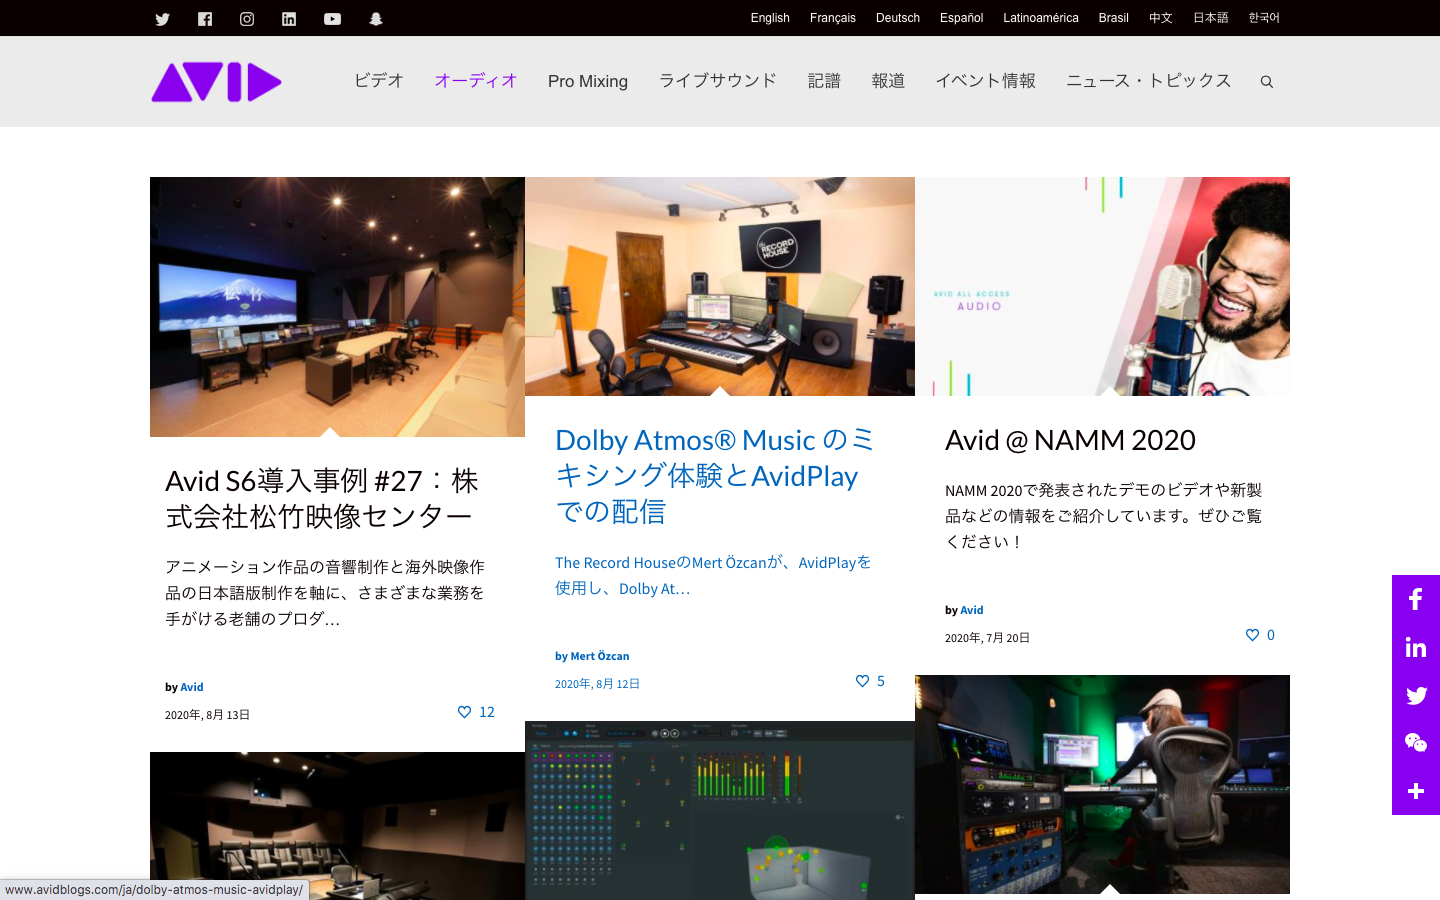Click the Dolby Atmos article excerpt text
The width and height of the screenshot is (1440, 900).
click(713, 576)
